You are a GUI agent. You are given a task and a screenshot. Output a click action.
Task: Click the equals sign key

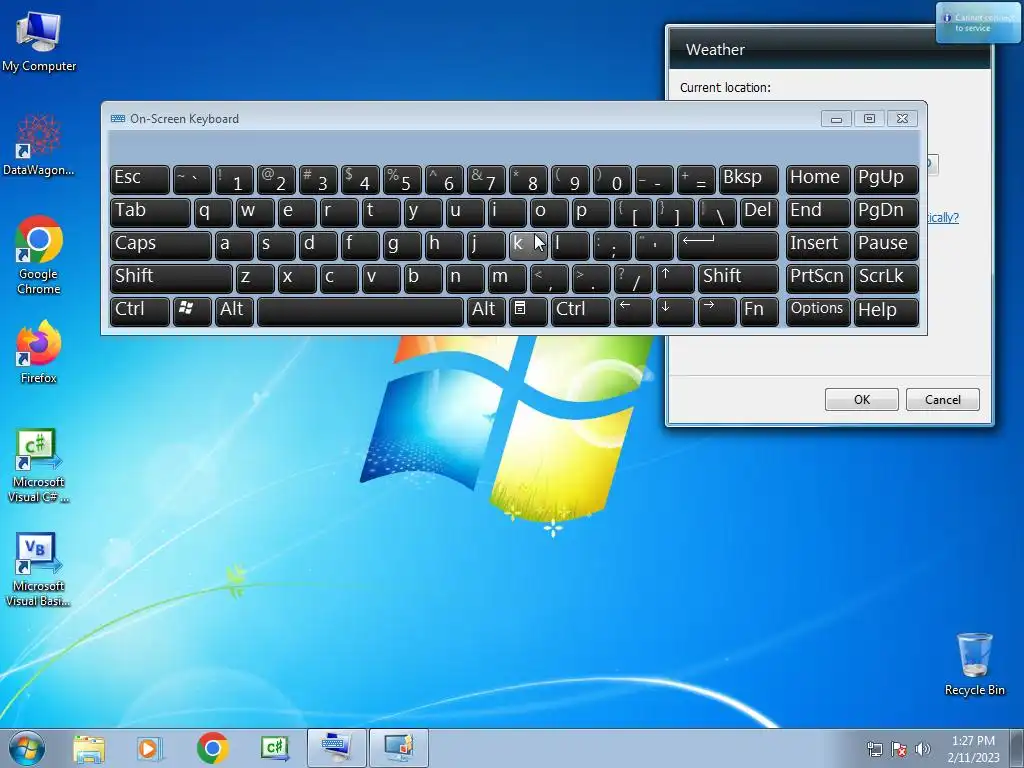[x=696, y=180]
